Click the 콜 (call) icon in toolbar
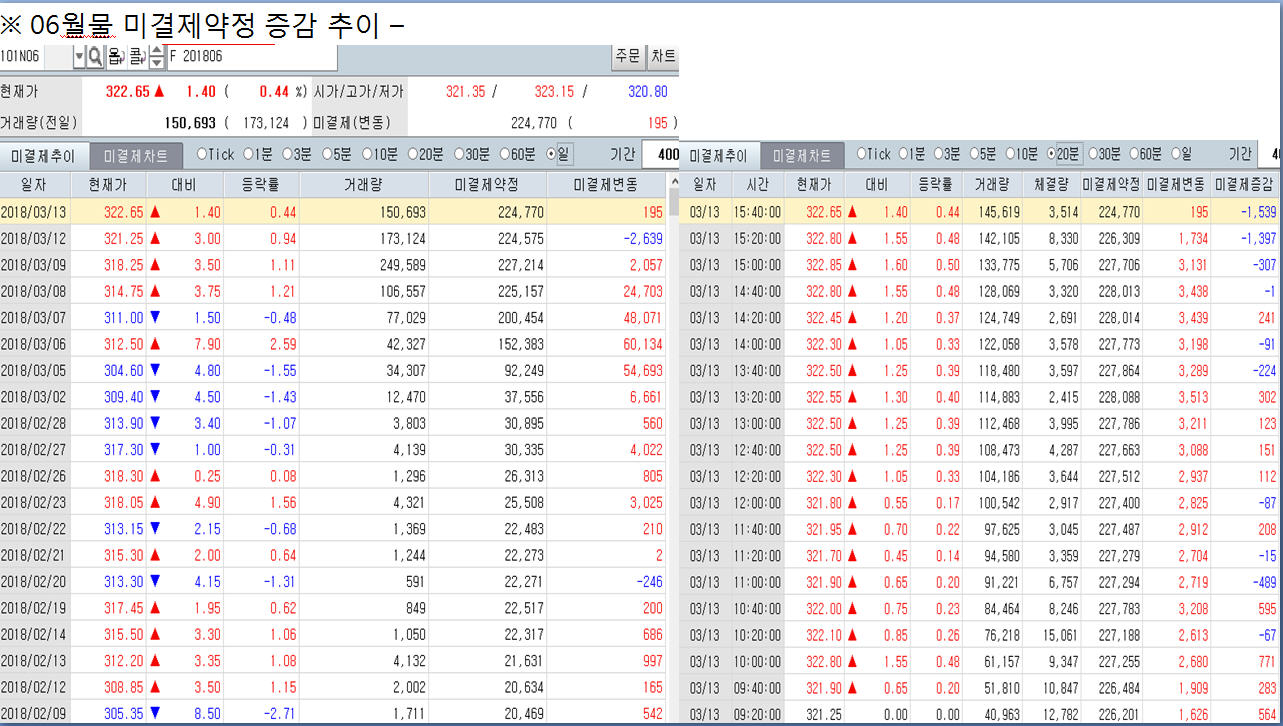1283x726 pixels. click(x=137, y=57)
